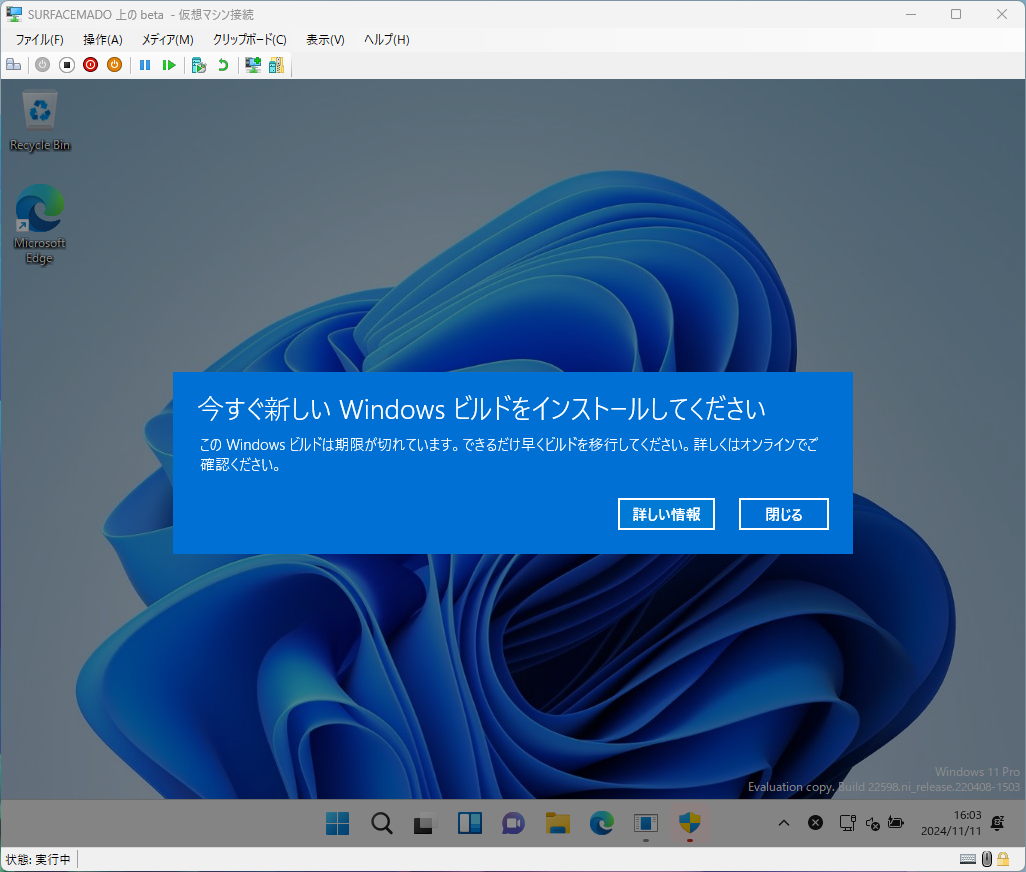Expand hidden icons in the system tray
This screenshot has width=1026, height=872.
coord(783,823)
